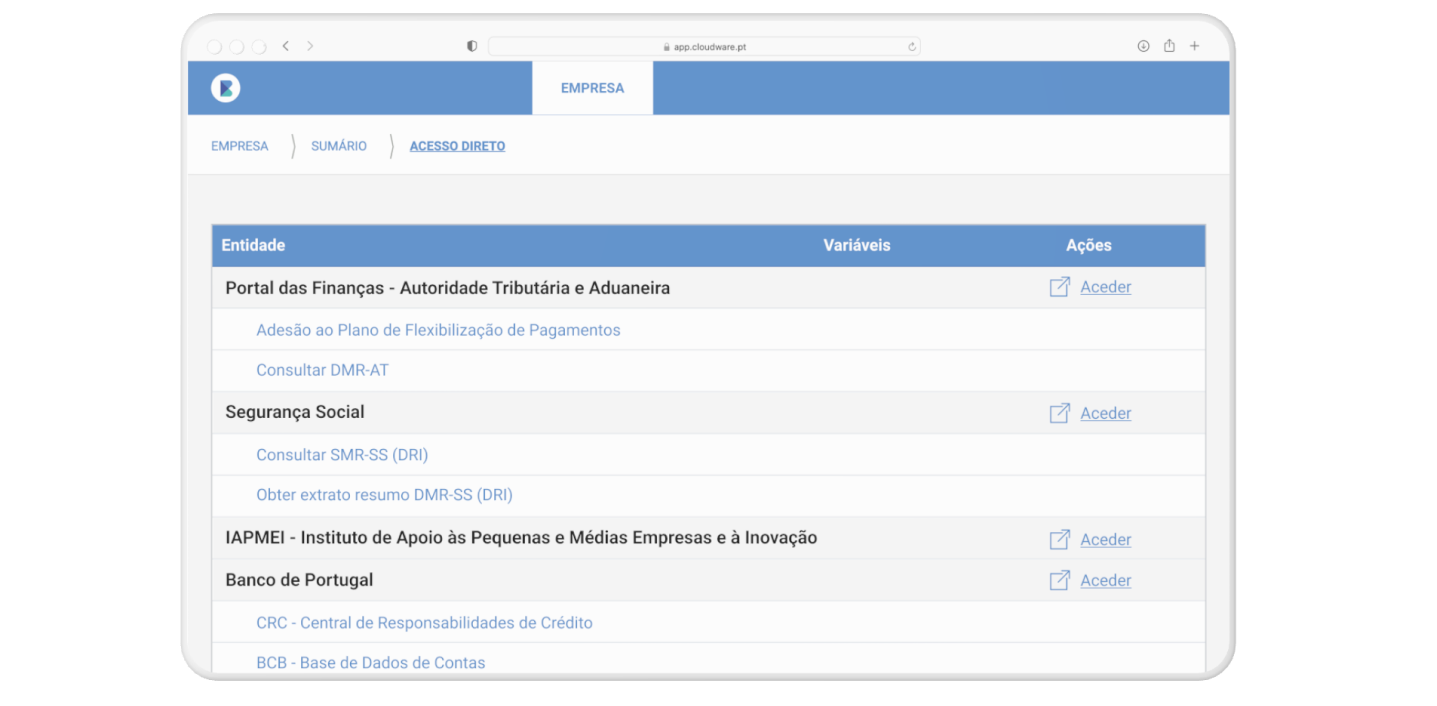Click Aceder for Portal das Finanças
This screenshot has width=1437, height=706.
(1106, 287)
